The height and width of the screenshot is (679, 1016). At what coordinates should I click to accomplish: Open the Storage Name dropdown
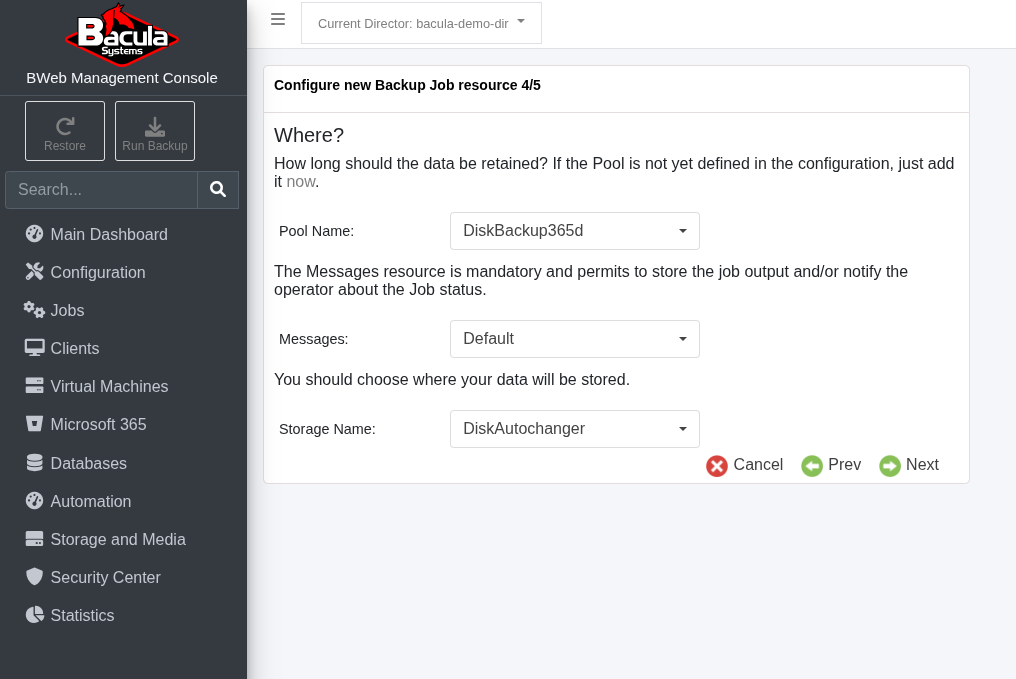coord(575,429)
